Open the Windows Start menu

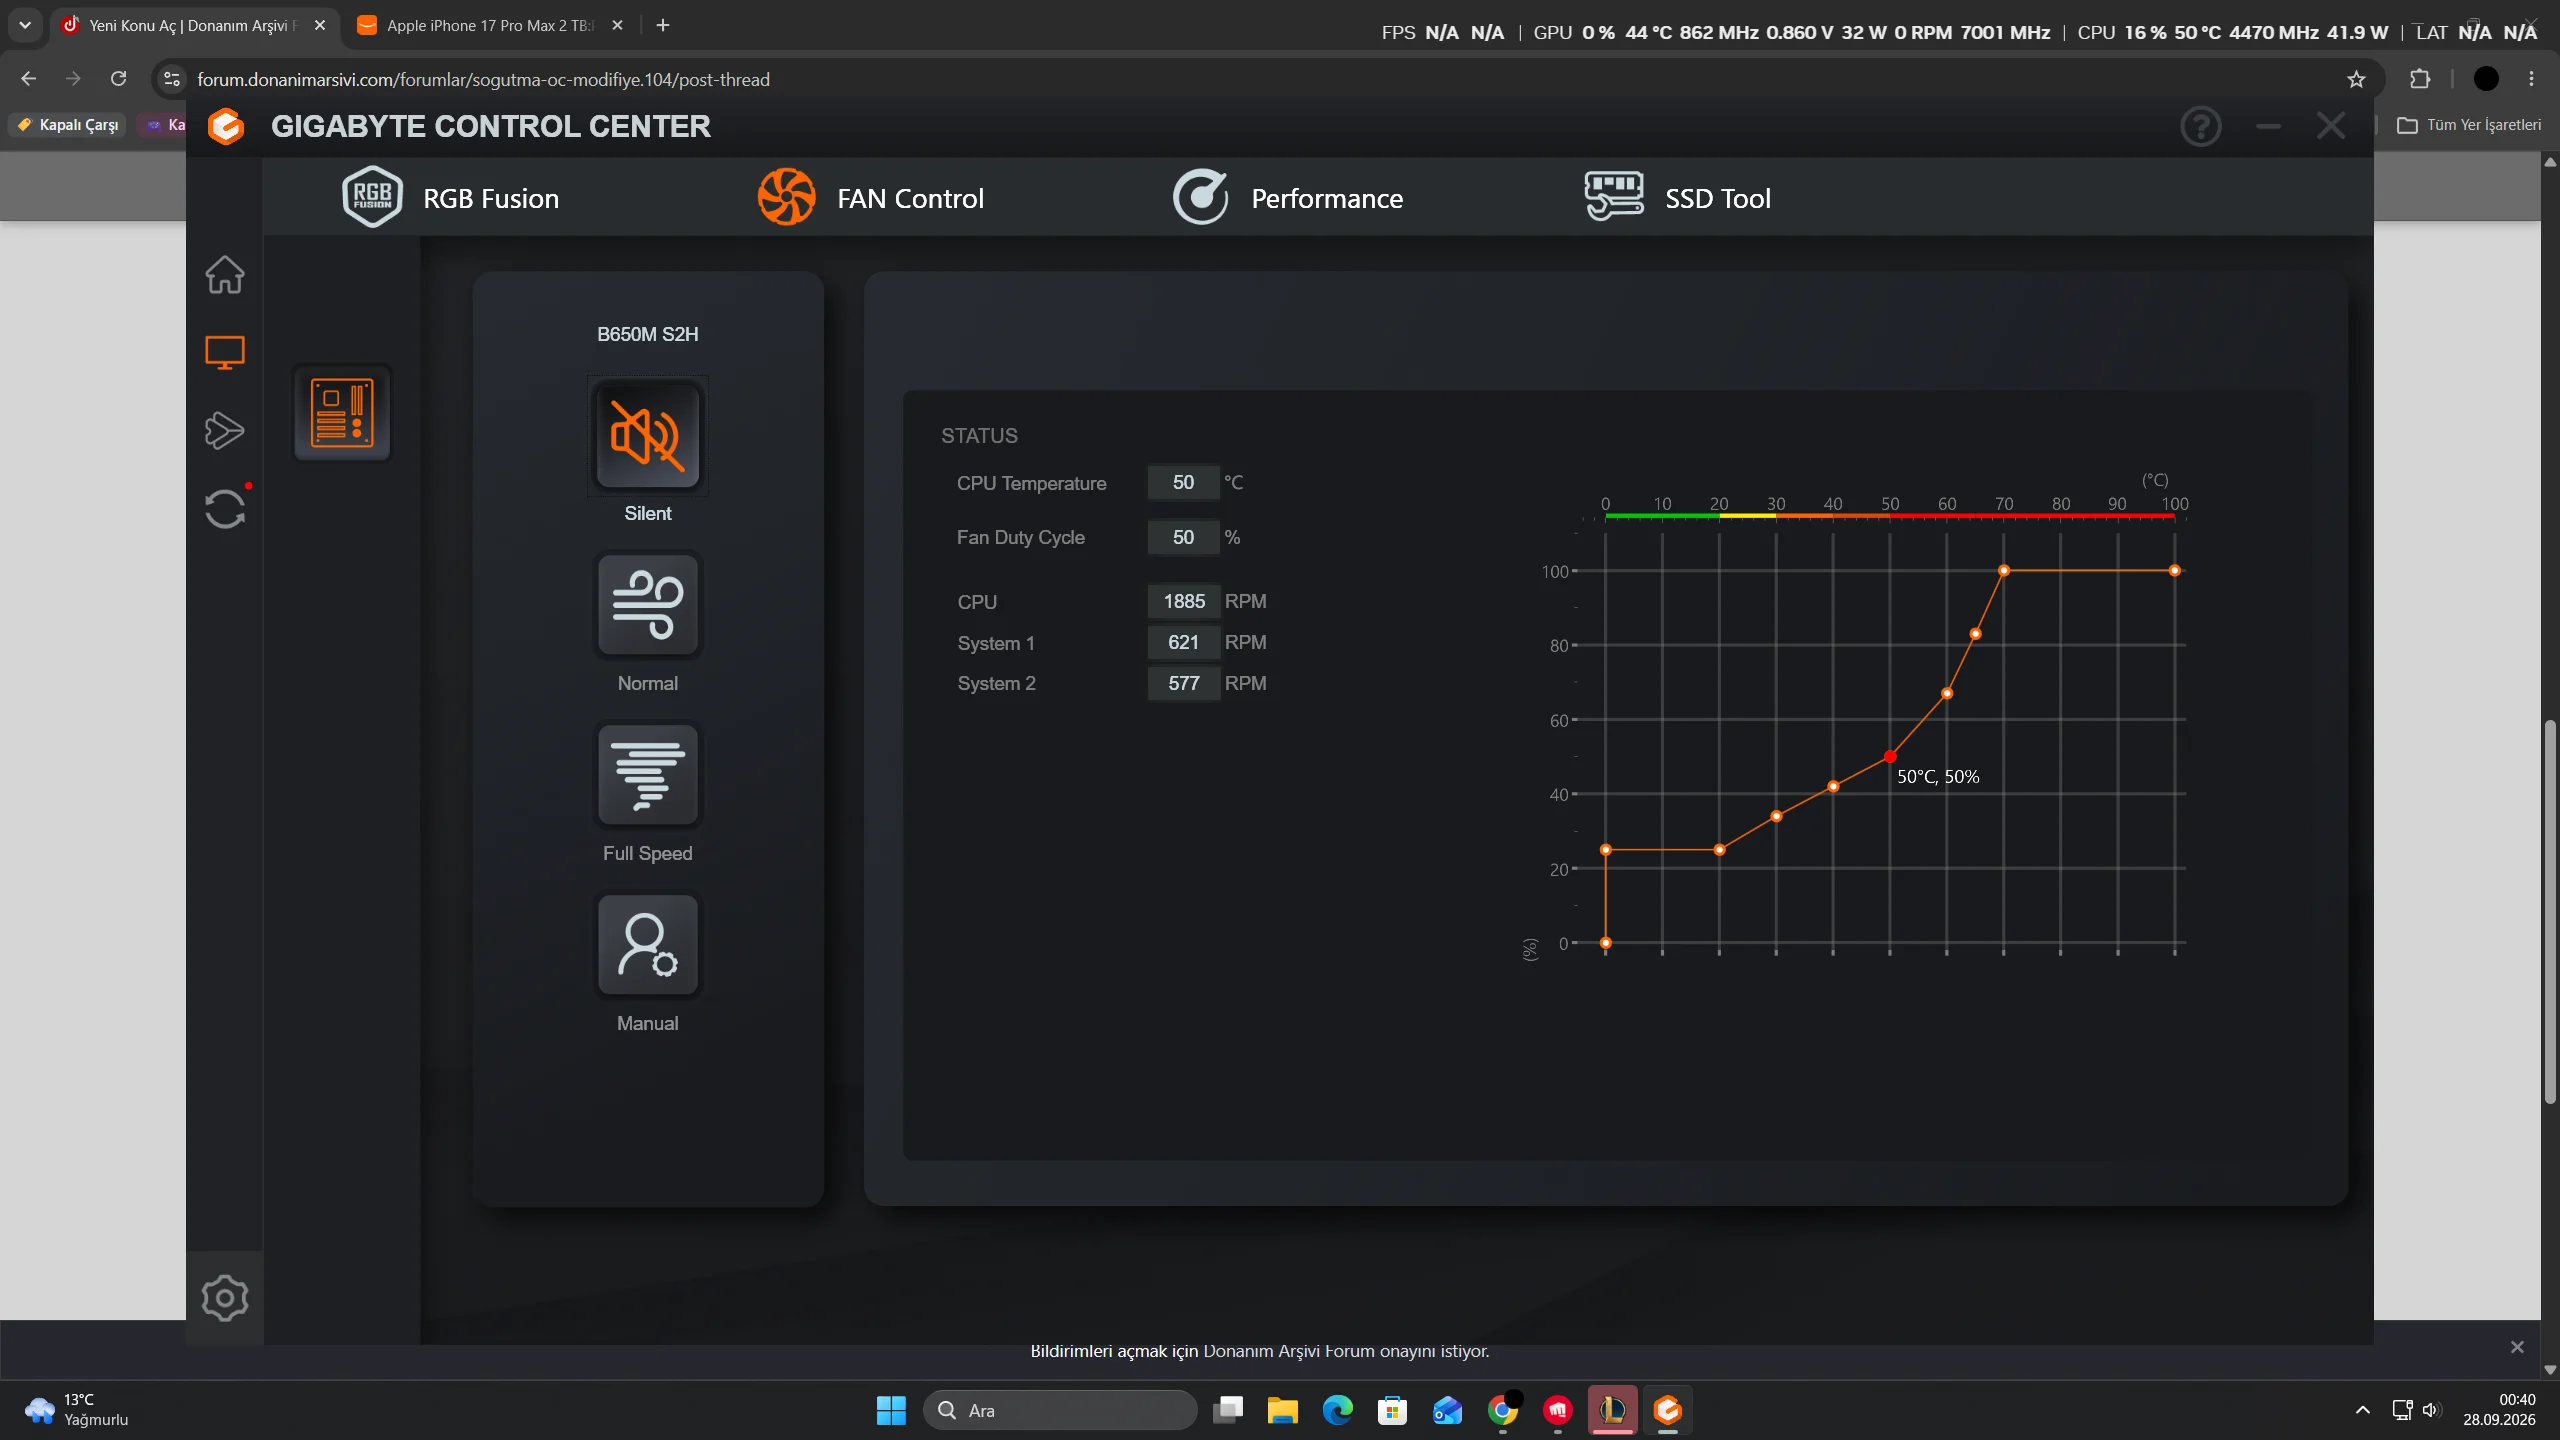(x=891, y=1411)
